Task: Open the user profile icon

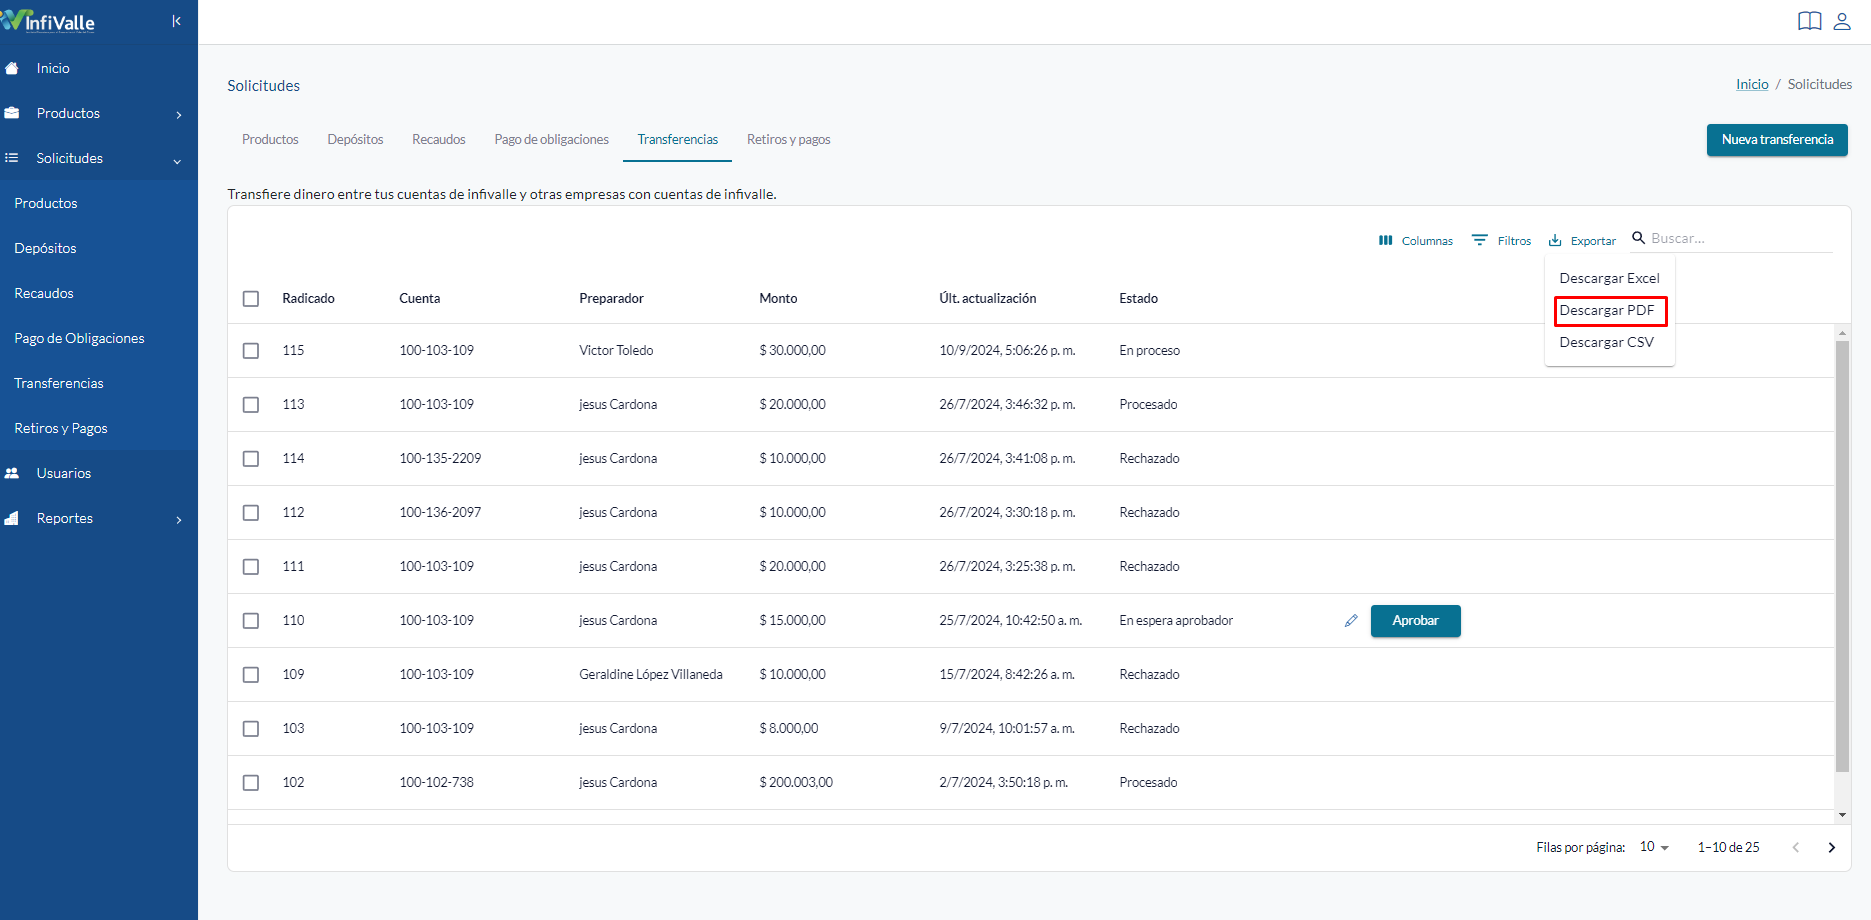Action: [x=1842, y=21]
